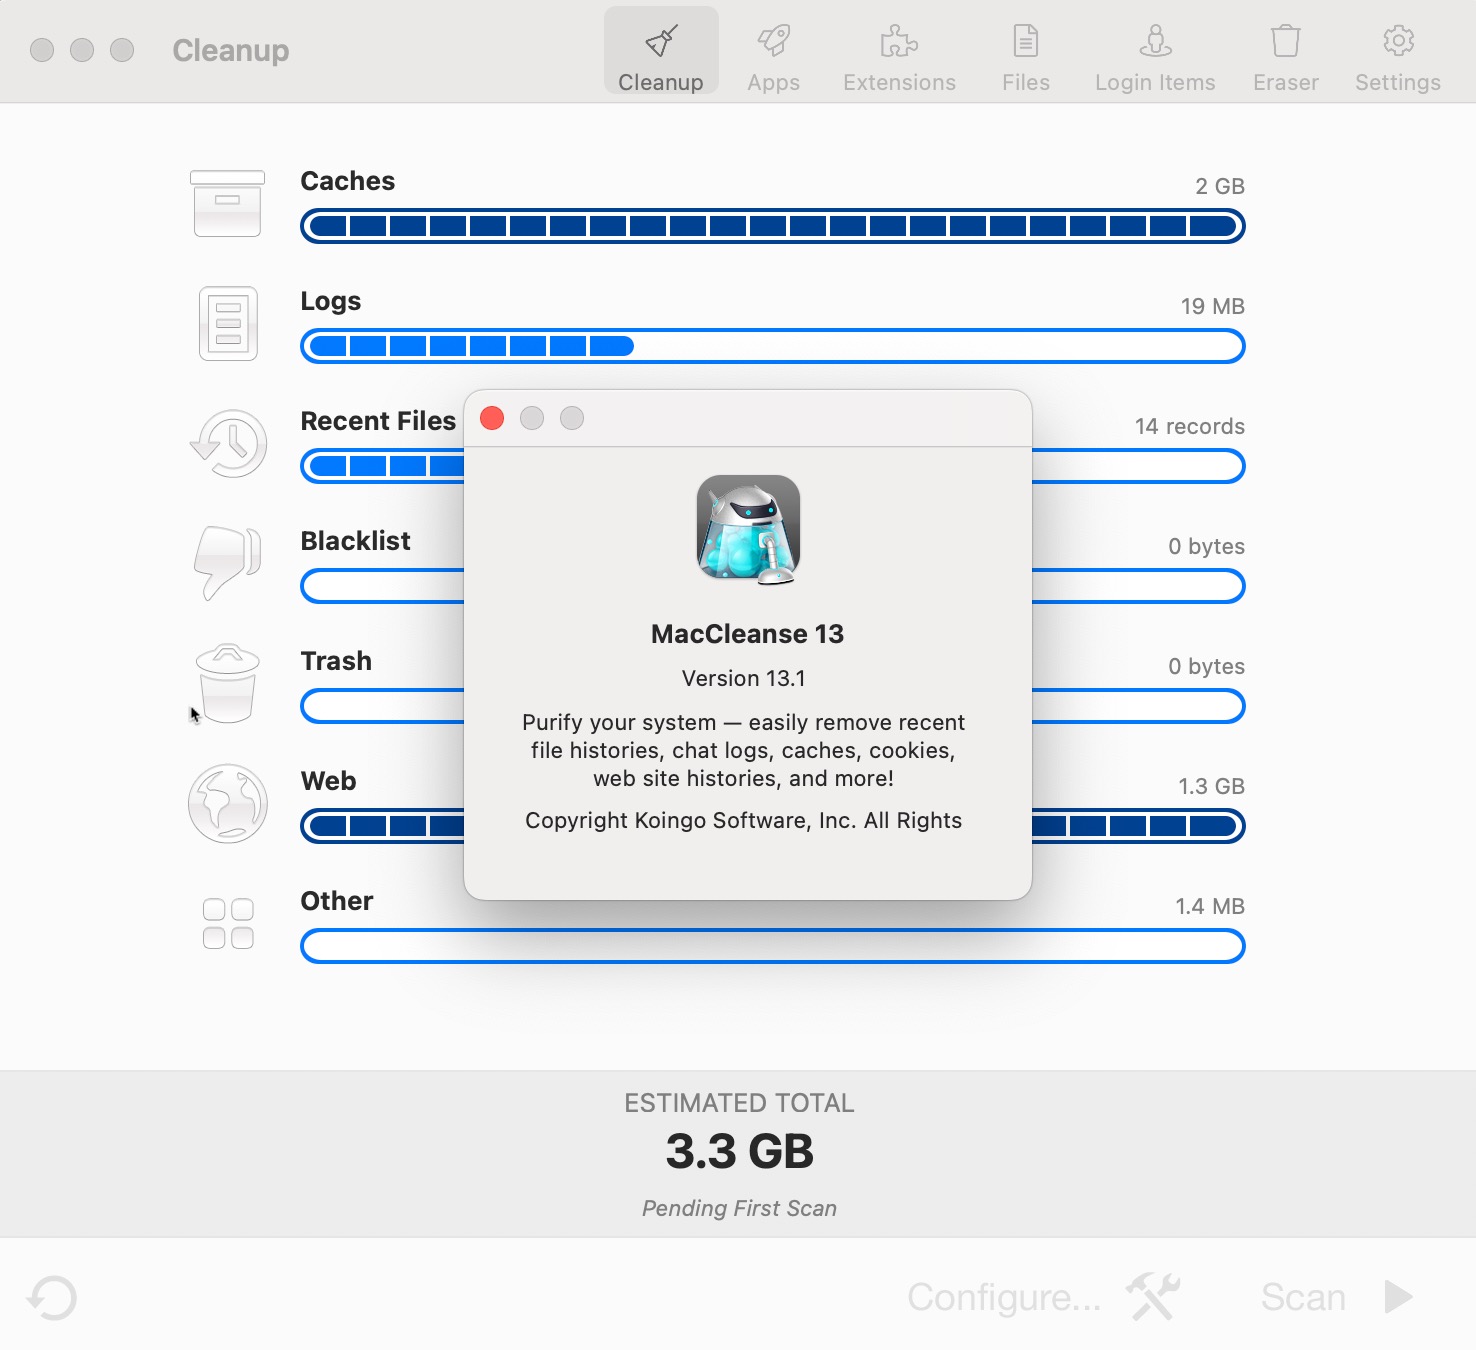Click the ESTIMATED TOTAL heading

pos(740,1103)
